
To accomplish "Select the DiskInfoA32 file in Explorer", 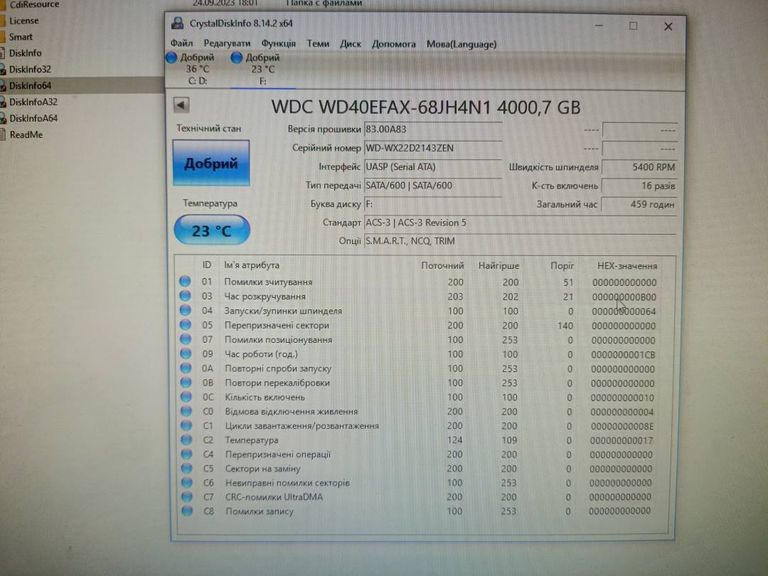I will 33,102.
